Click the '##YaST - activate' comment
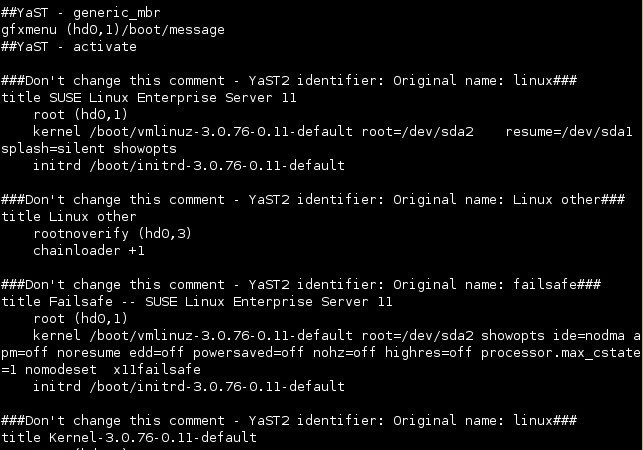 68,47
